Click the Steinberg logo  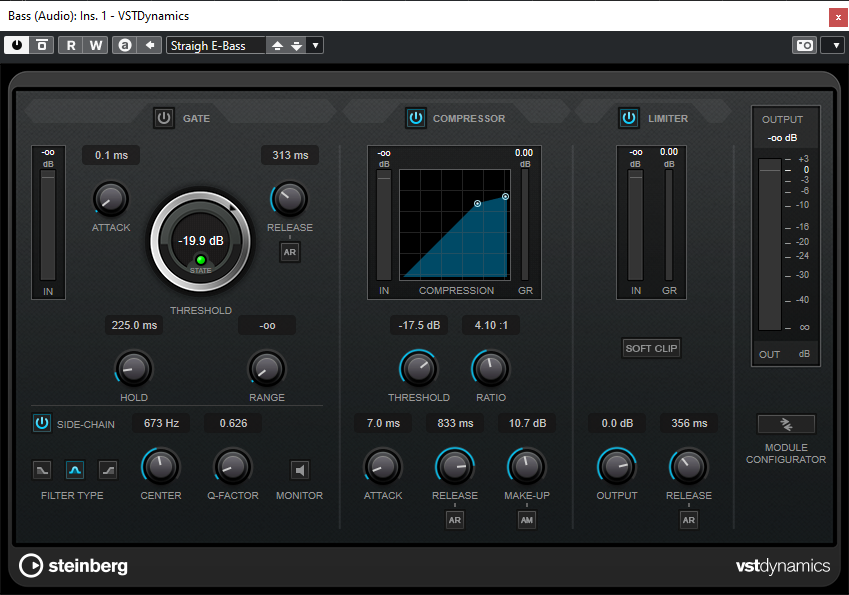click(x=74, y=566)
